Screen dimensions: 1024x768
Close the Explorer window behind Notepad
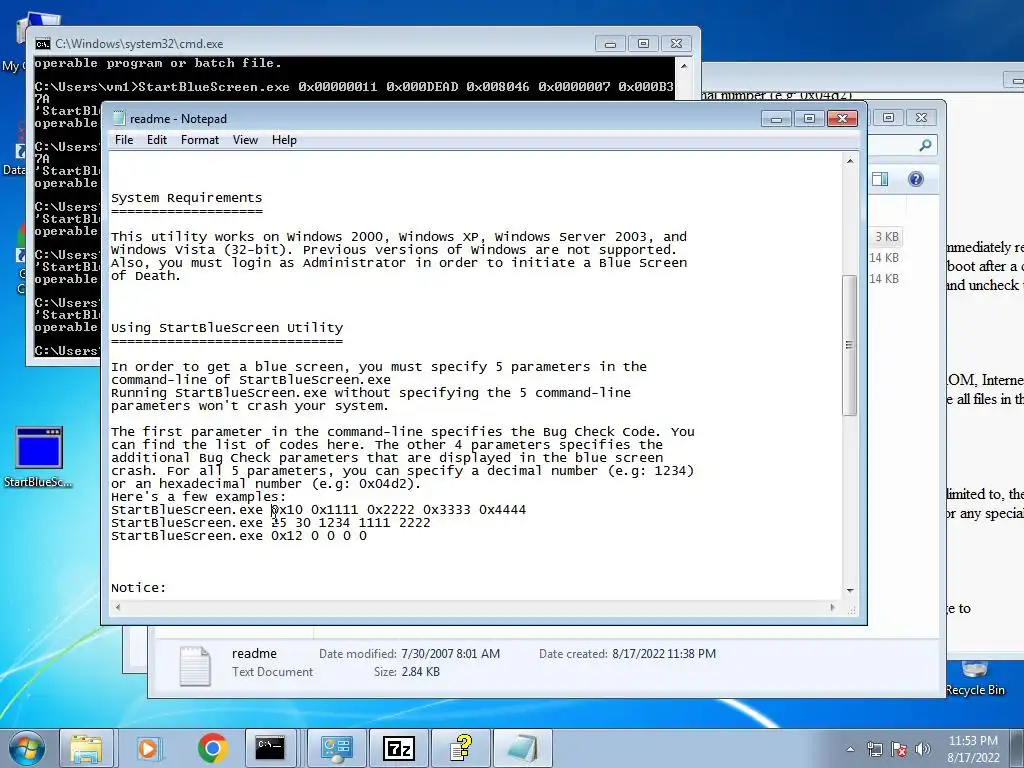[921, 118]
